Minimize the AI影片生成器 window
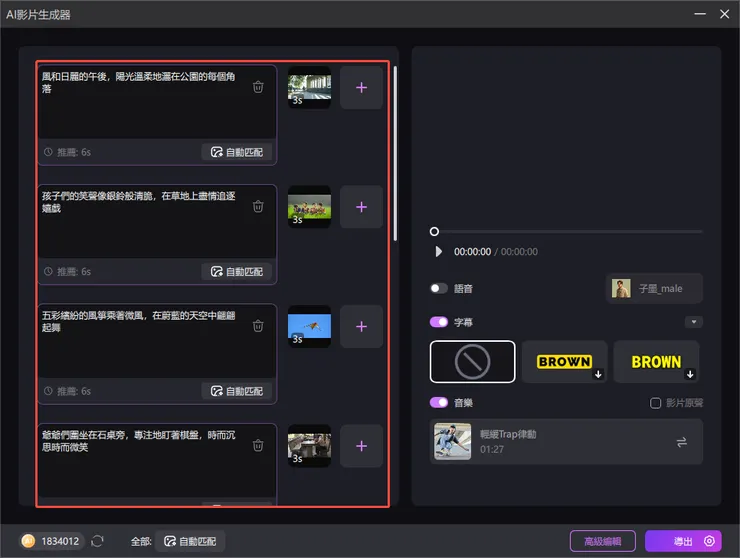The image size is (740, 558). click(x=700, y=14)
